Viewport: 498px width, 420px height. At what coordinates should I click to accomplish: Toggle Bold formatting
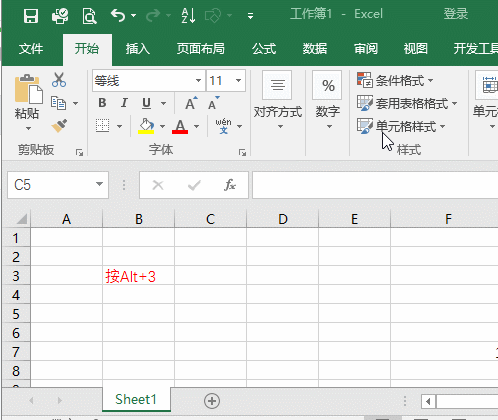point(102,103)
